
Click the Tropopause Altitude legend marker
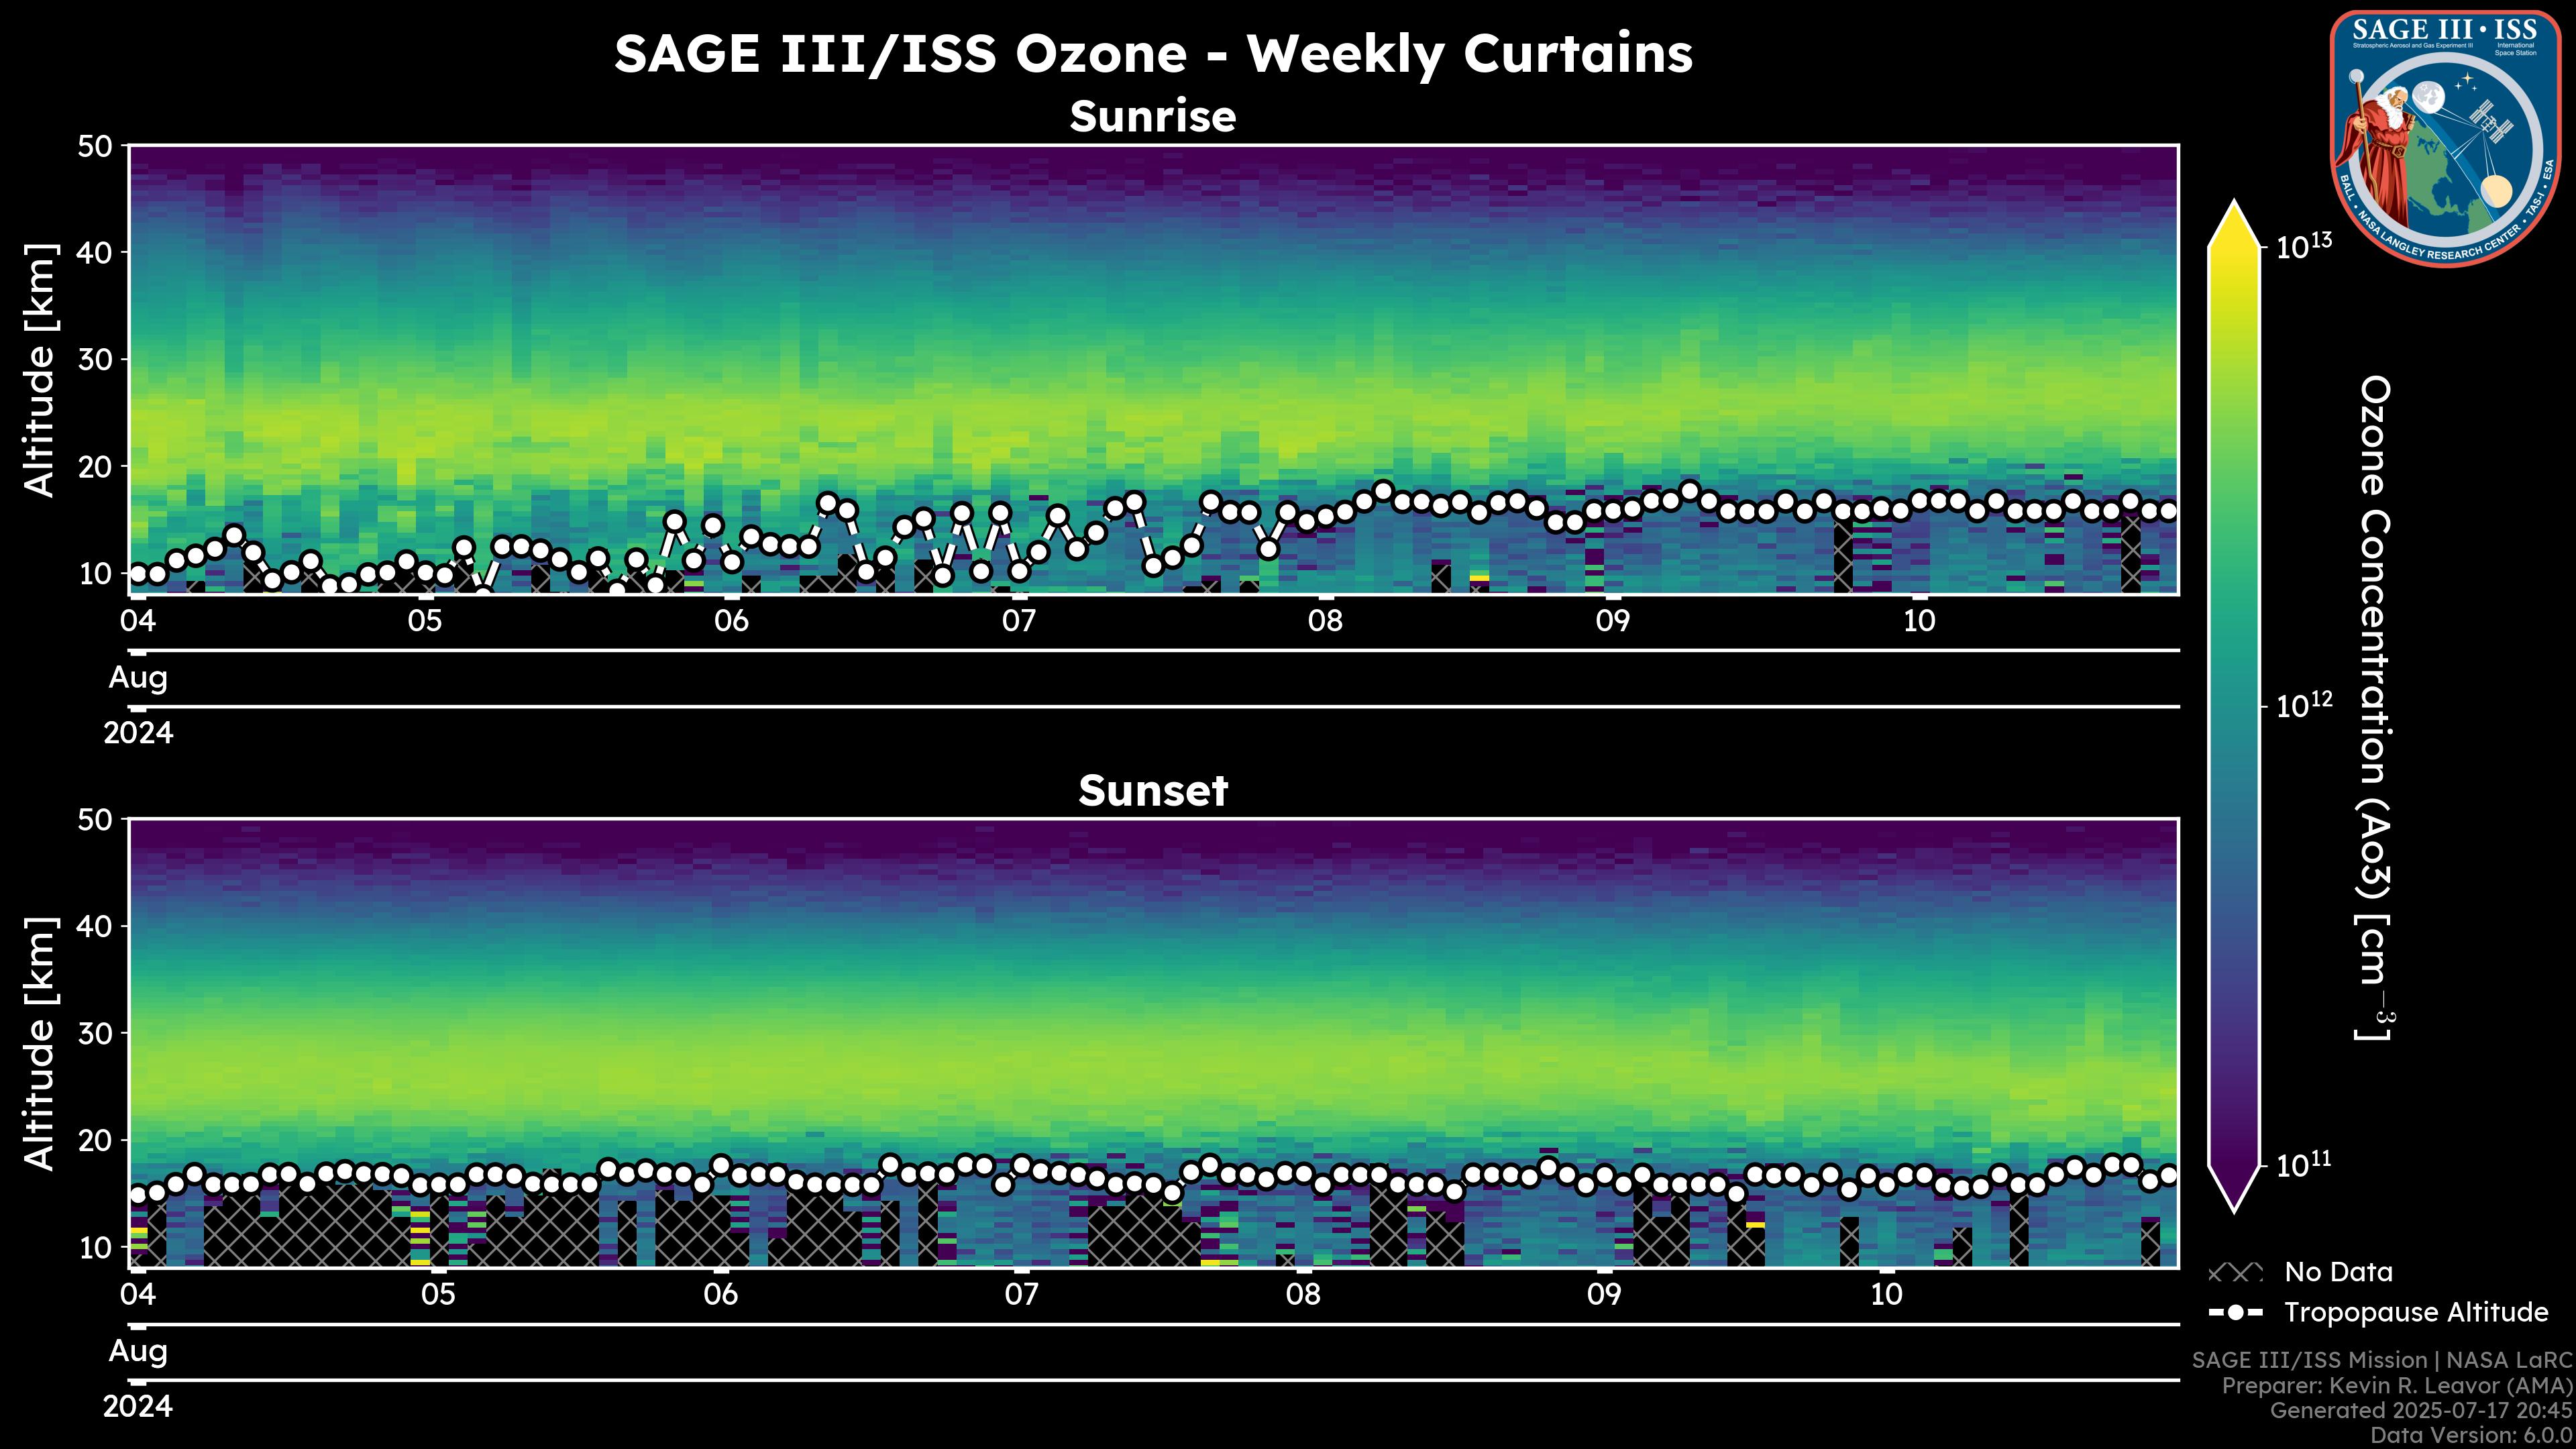(2235, 1312)
